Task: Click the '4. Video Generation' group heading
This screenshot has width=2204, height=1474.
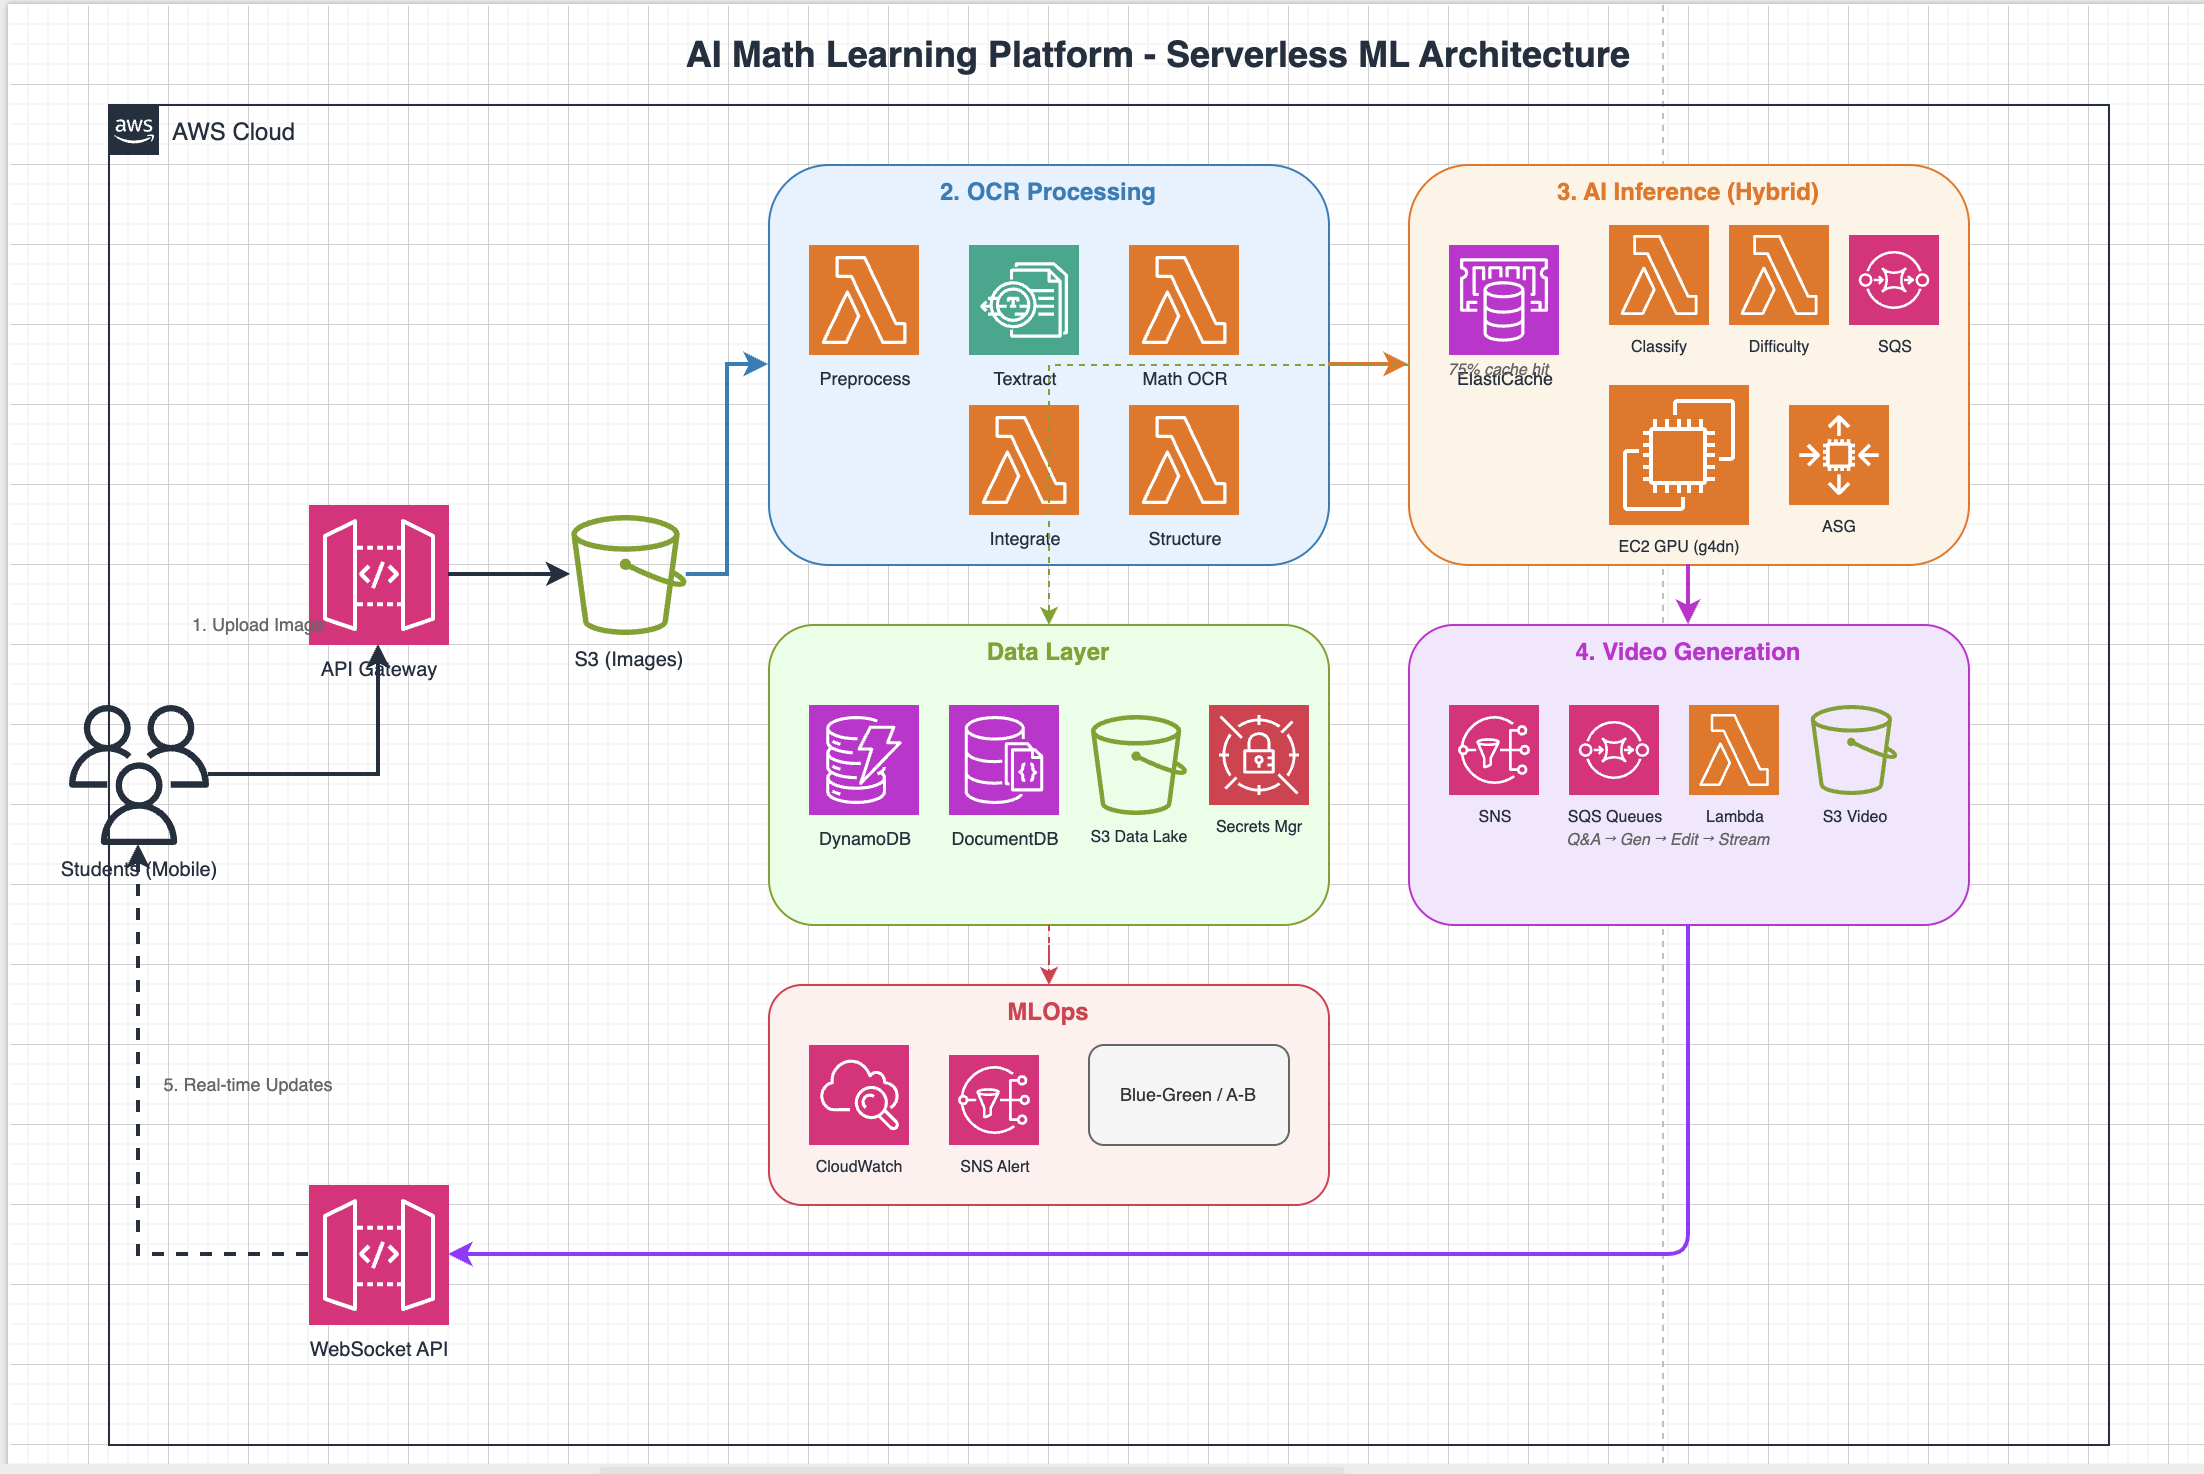Action: [x=1687, y=652]
